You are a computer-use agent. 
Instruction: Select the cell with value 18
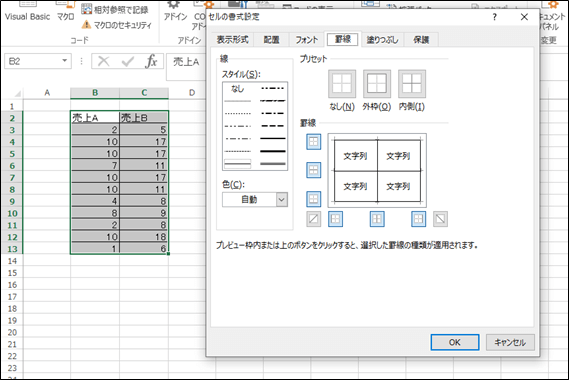pos(144,237)
